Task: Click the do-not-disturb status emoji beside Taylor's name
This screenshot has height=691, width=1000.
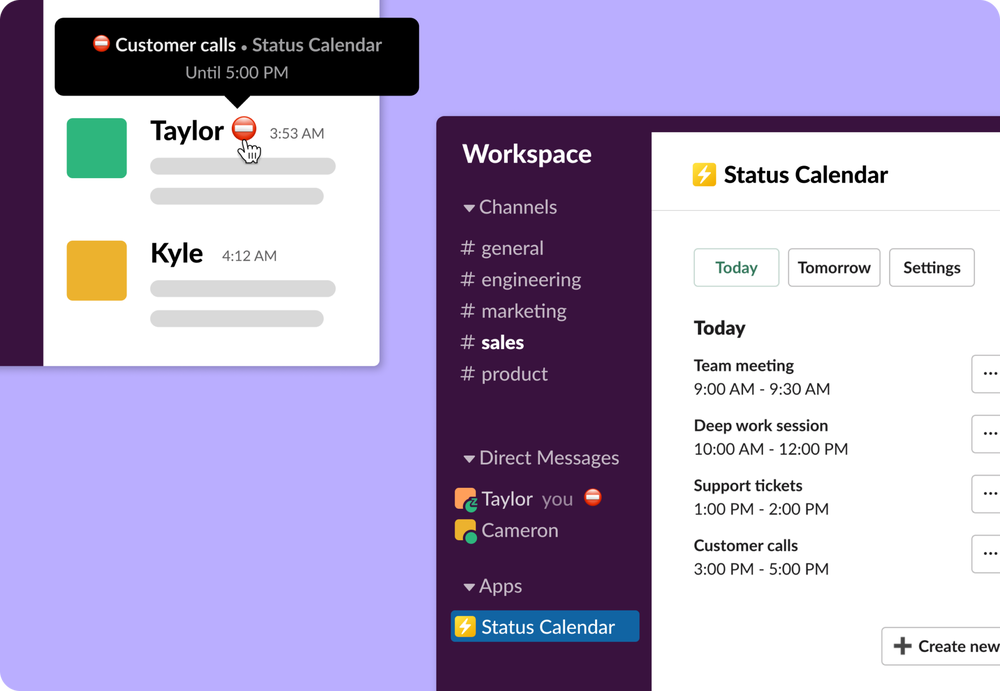Action: (x=243, y=130)
